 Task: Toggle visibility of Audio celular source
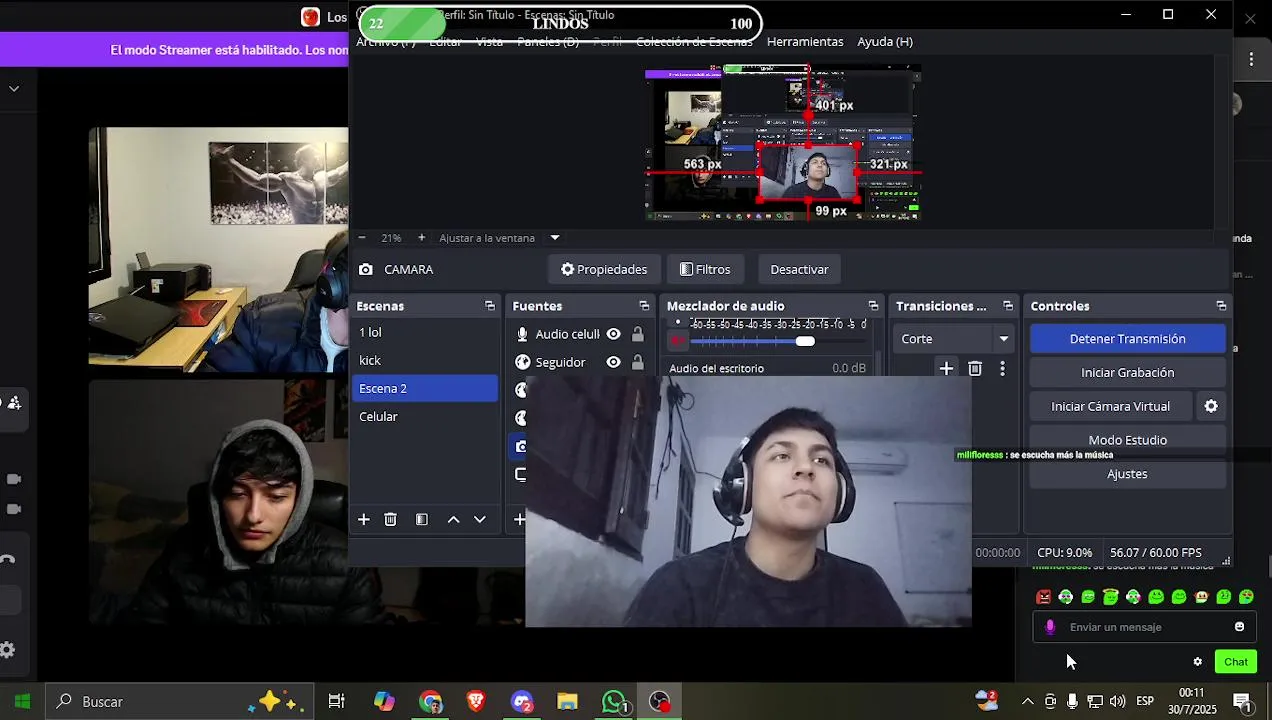coord(613,334)
